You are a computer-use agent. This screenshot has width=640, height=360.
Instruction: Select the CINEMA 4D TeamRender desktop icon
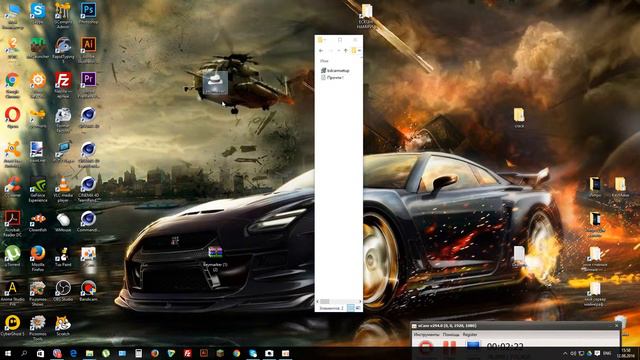[88, 190]
